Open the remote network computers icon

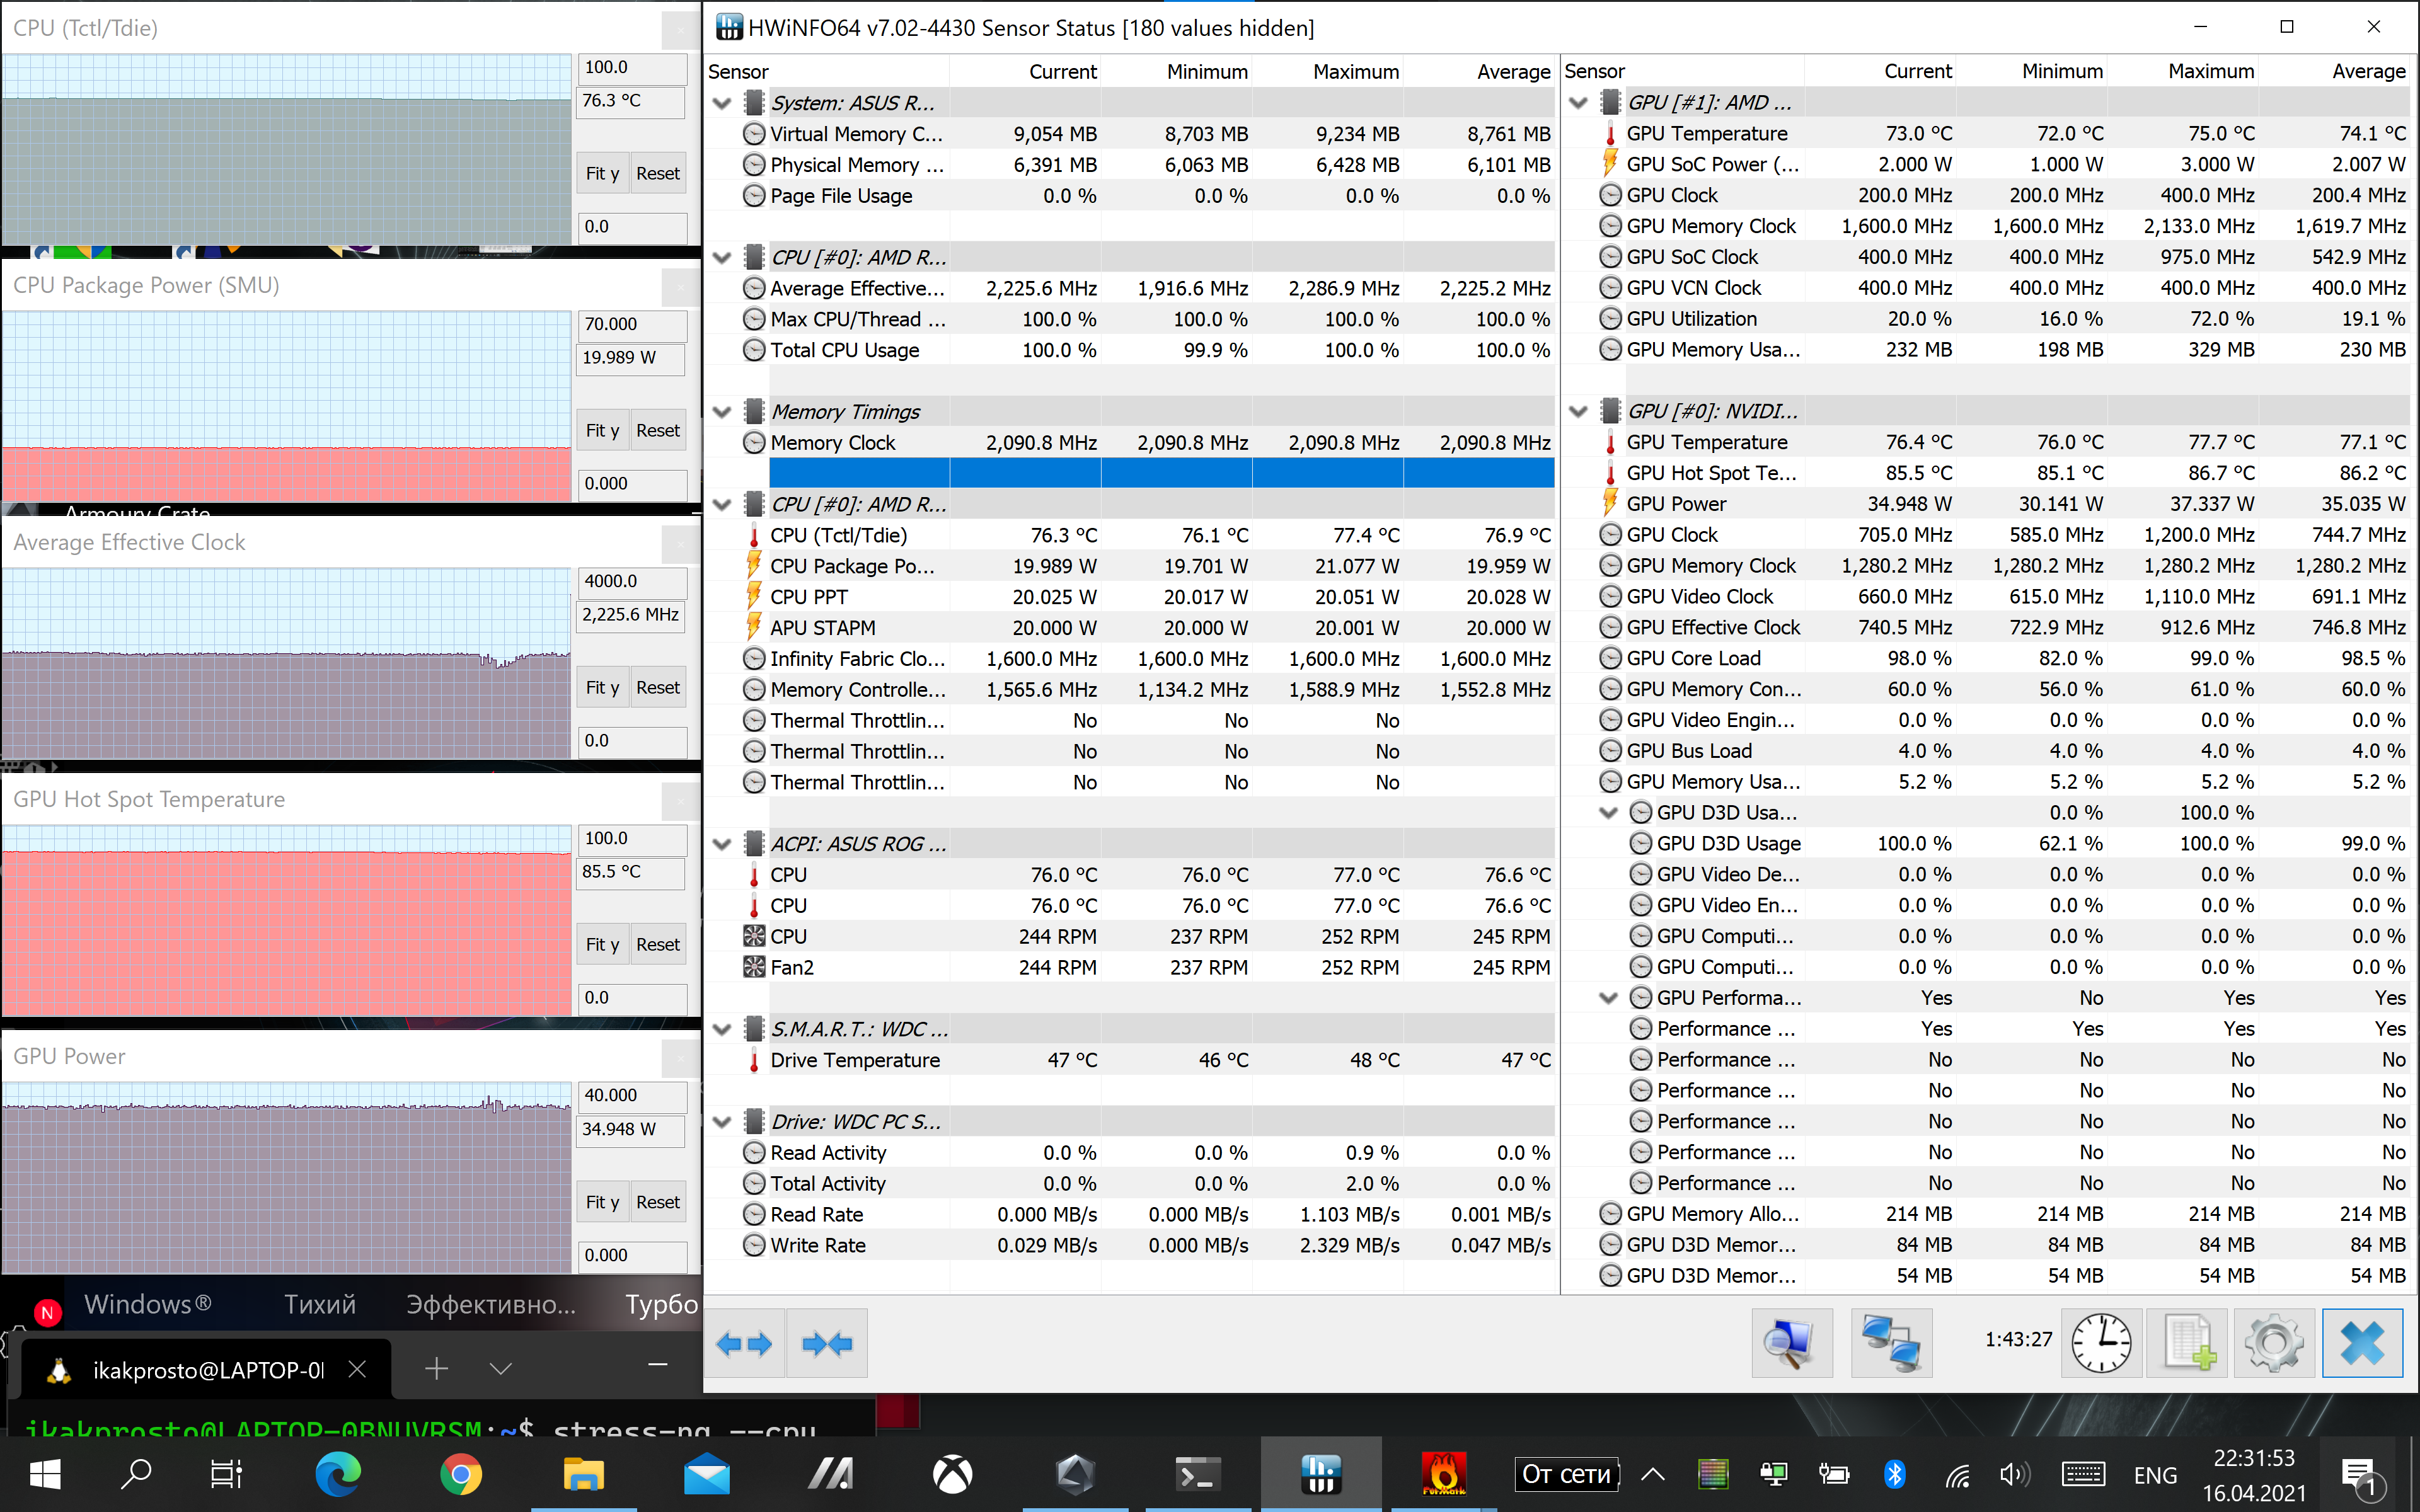[1891, 1343]
